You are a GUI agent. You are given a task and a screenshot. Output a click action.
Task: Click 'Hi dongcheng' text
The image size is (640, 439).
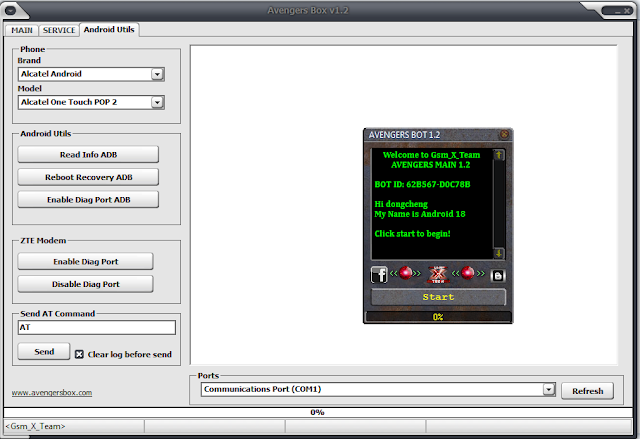tap(401, 204)
